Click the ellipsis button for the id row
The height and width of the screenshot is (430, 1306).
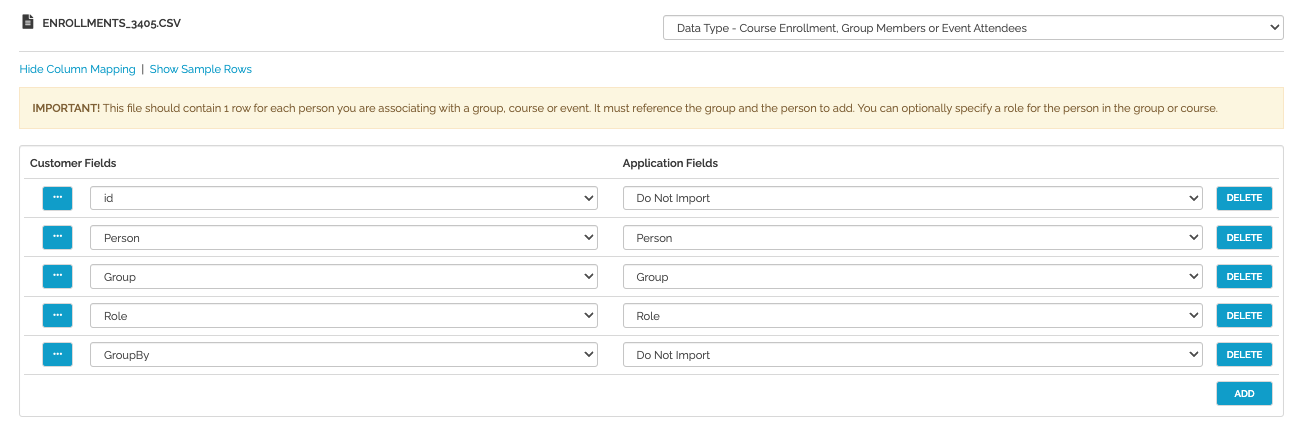pos(57,198)
